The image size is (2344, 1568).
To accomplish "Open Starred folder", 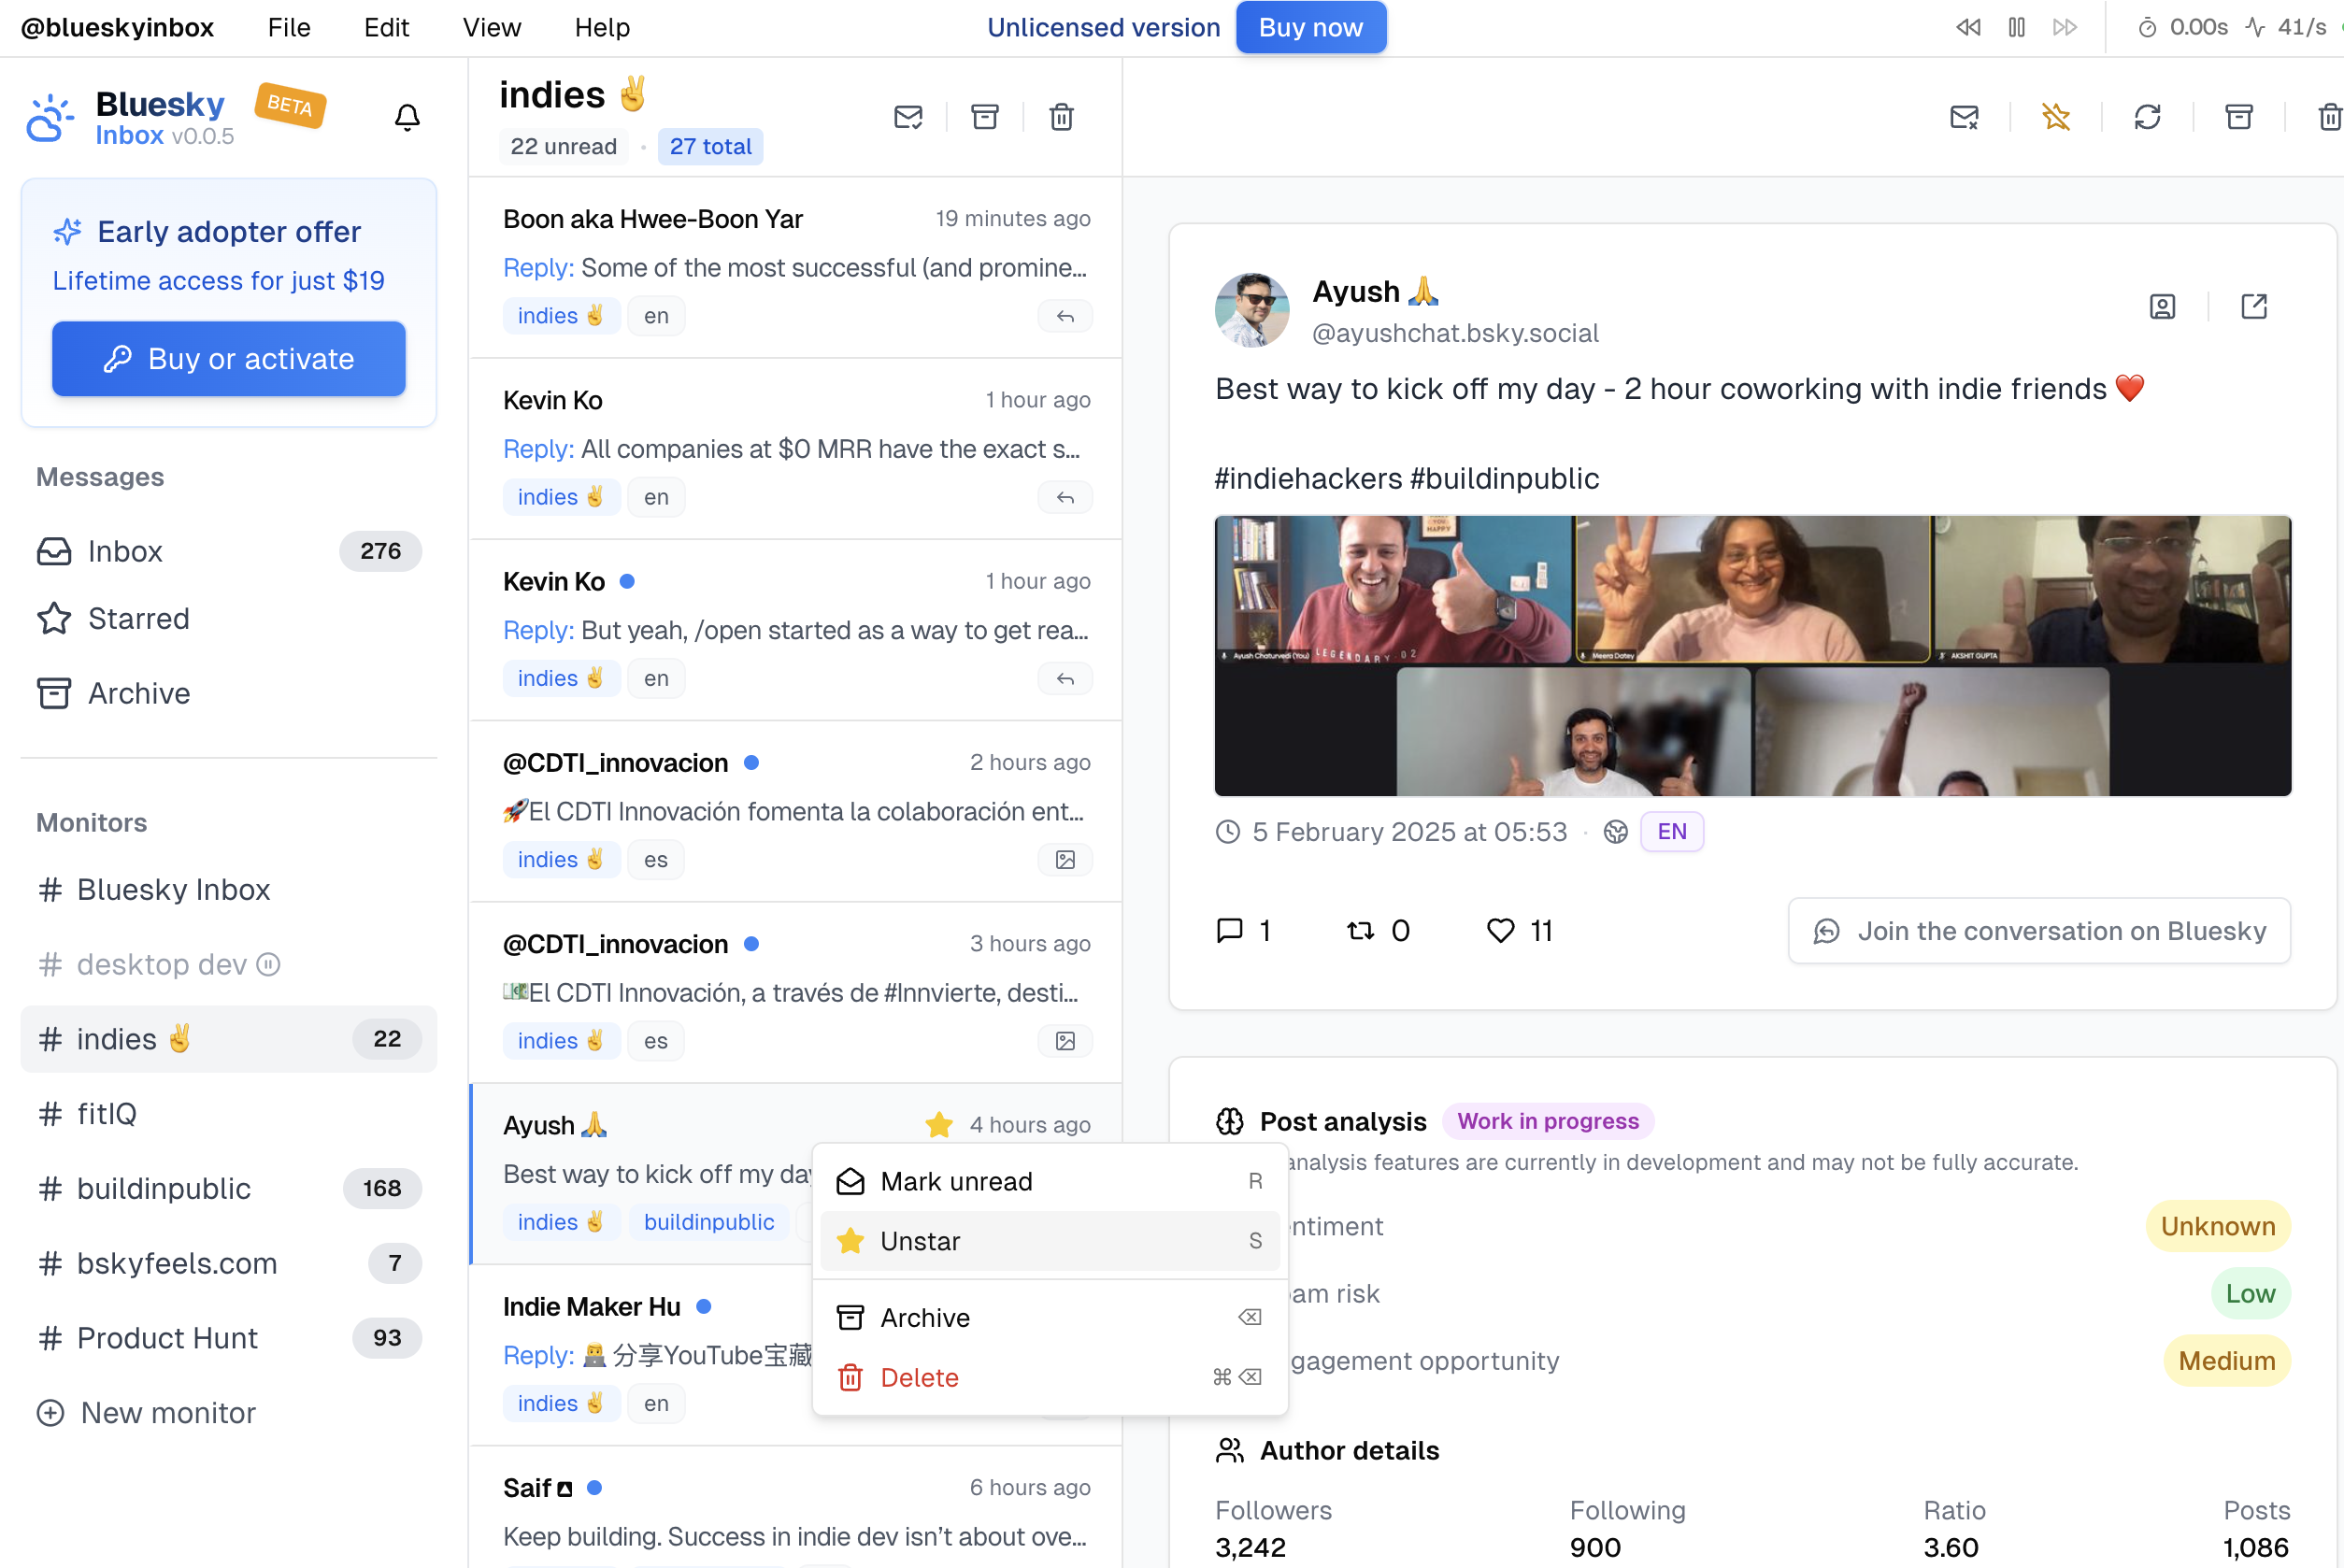I will point(229,619).
